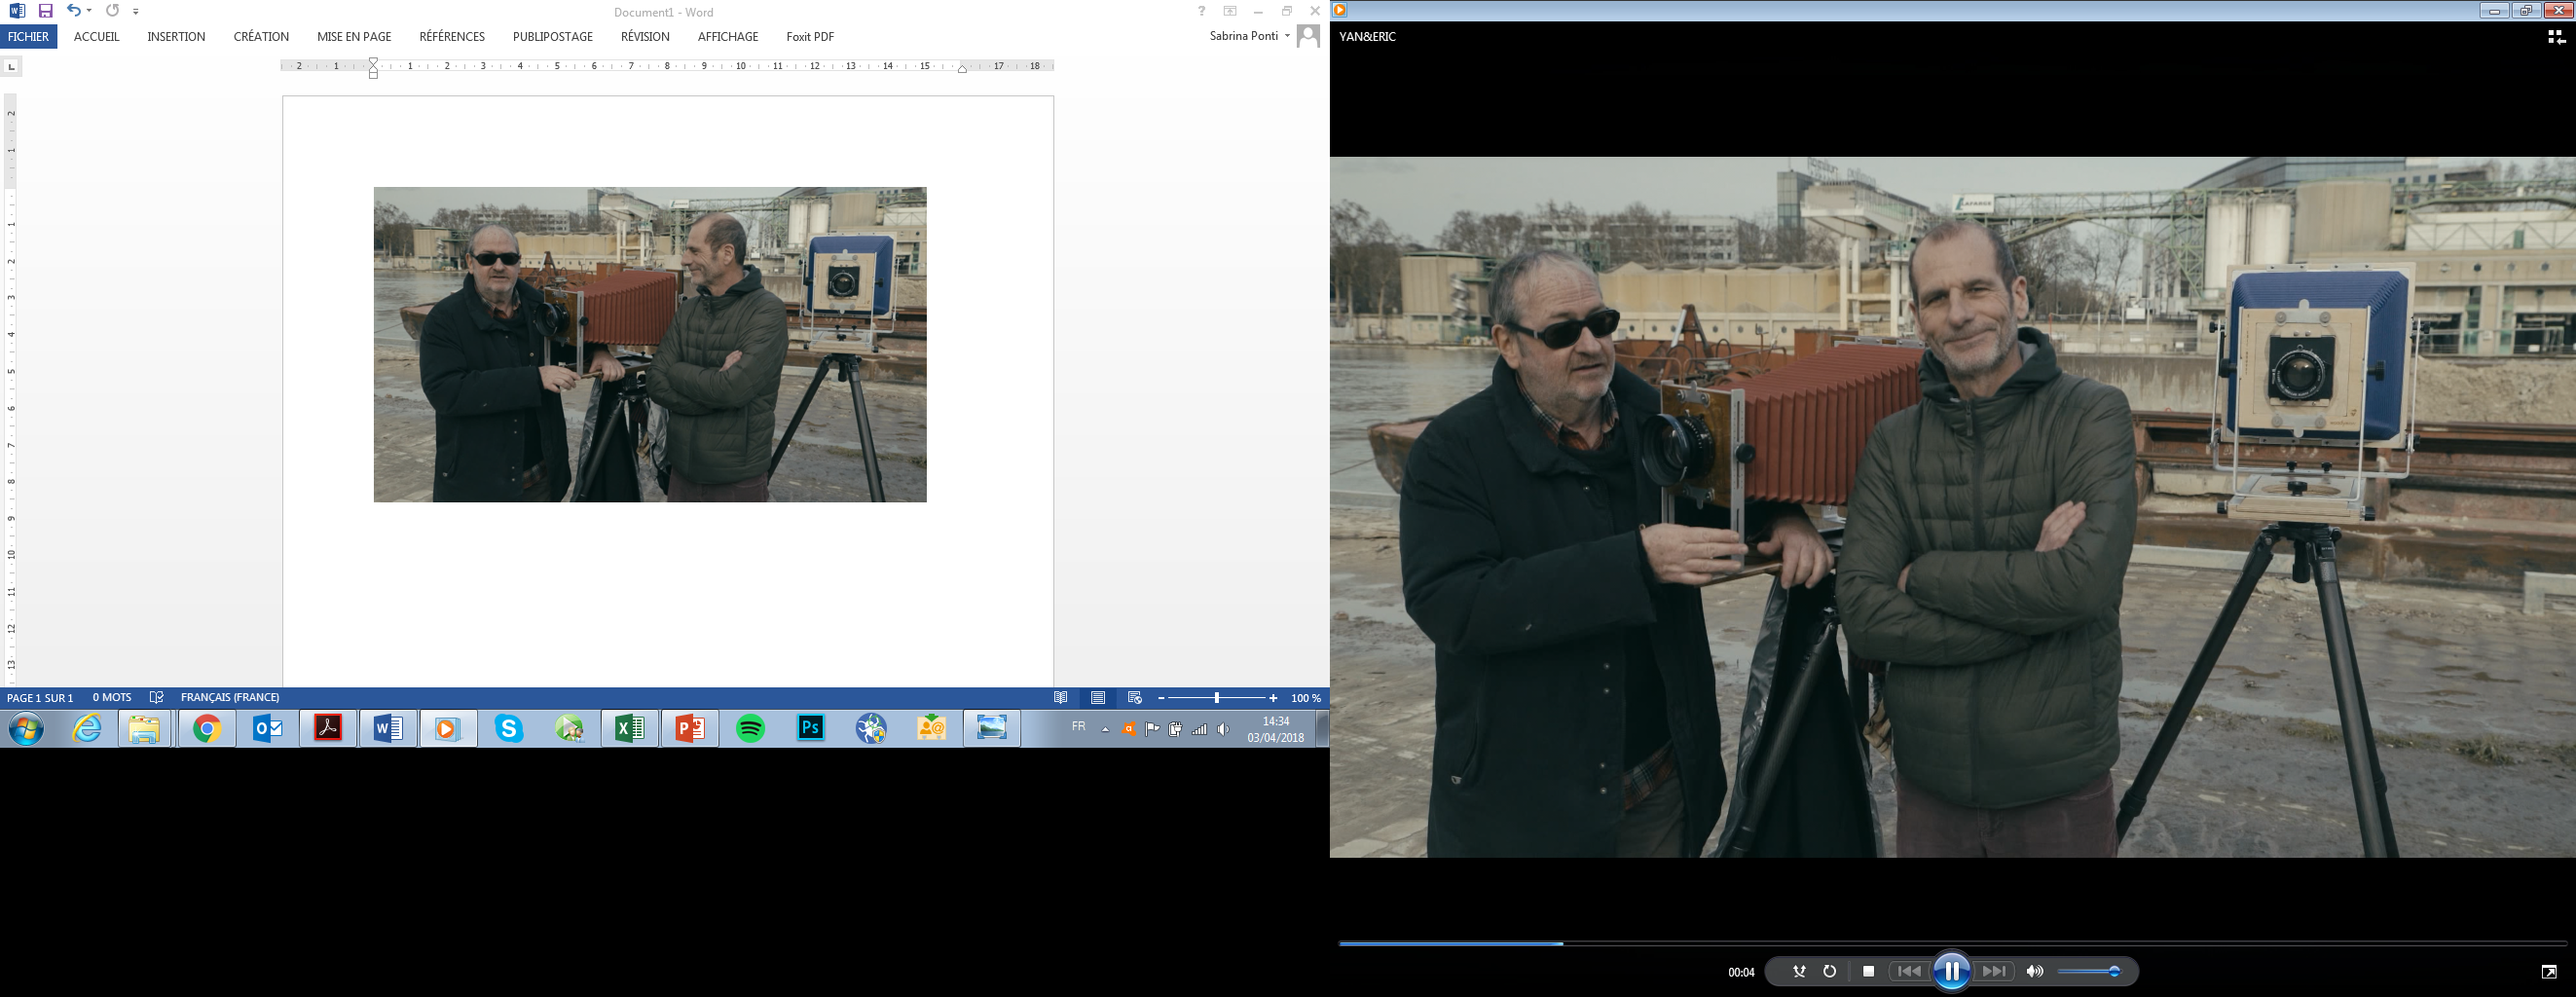Open Adobe Acrobat from the taskbar
The image size is (2576, 997).
[x=328, y=729]
